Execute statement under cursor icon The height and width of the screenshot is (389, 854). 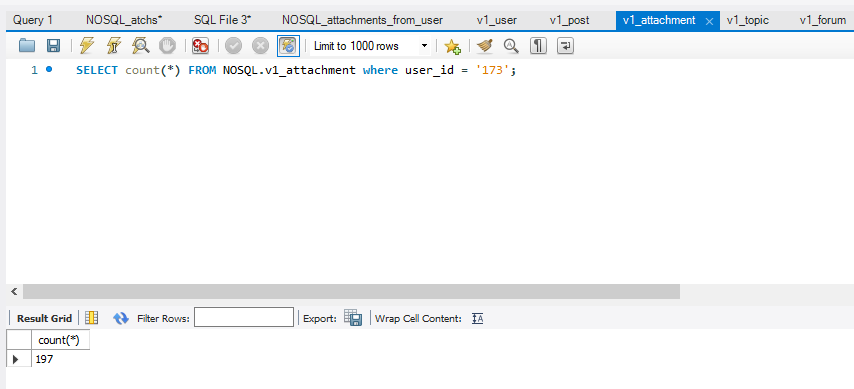(x=114, y=46)
